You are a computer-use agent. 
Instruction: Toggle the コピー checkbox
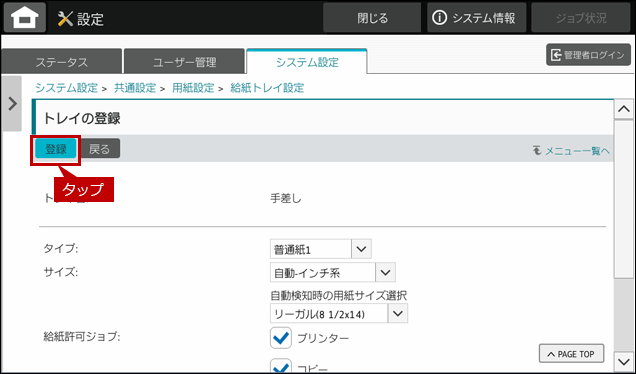pos(281,366)
